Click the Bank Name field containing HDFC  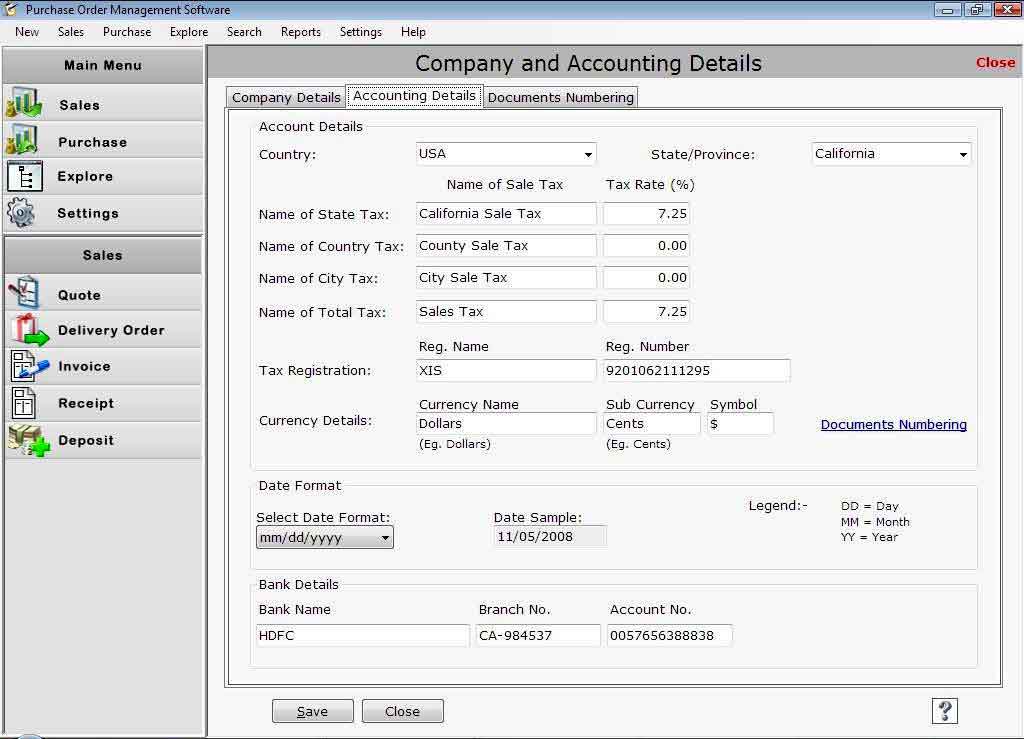(362, 635)
